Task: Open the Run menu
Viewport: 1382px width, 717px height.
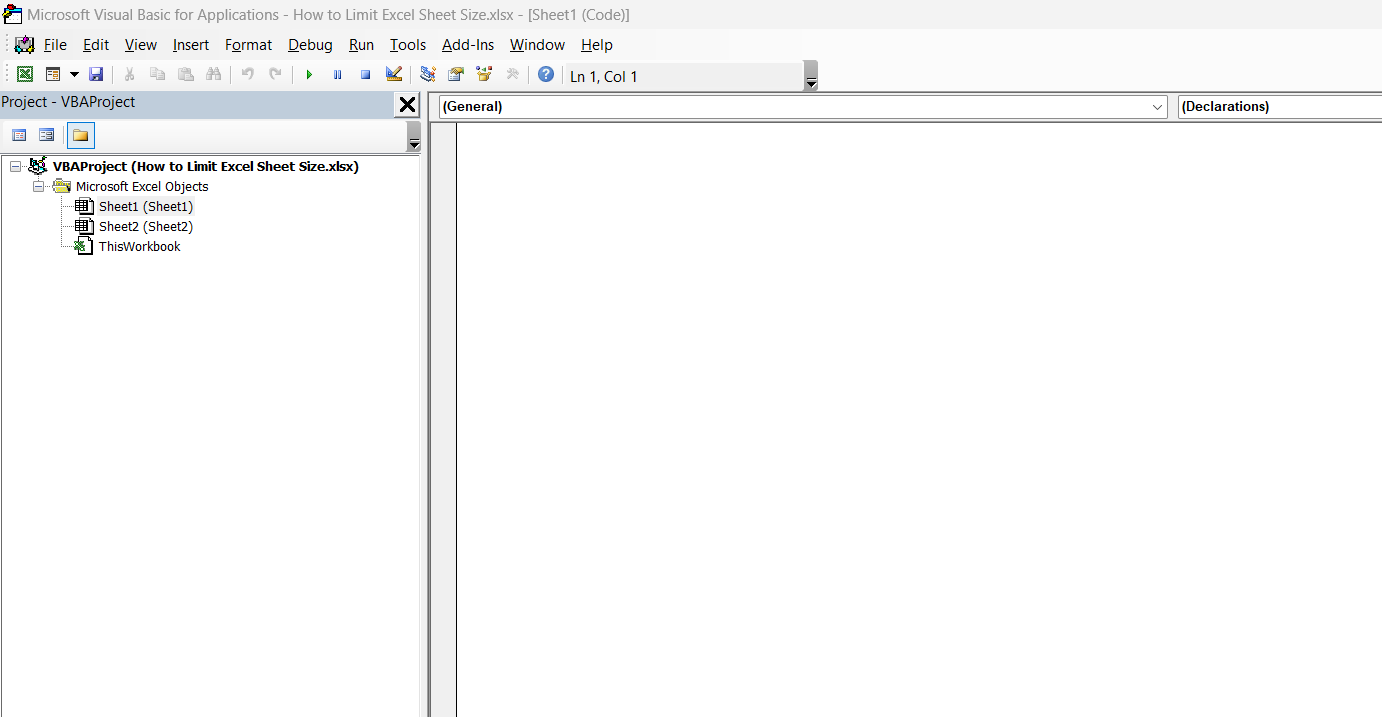Action: [x=361, y=45]
